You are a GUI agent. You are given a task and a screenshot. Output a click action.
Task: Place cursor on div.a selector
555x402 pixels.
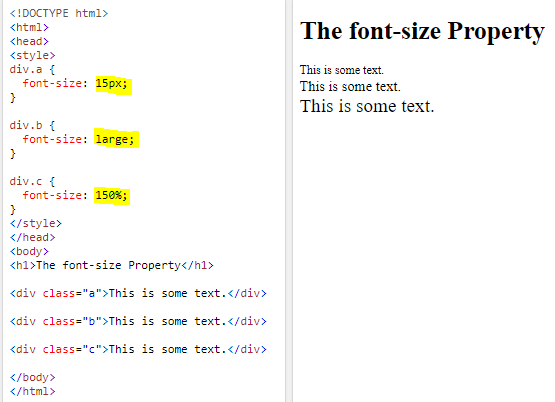coord(26,69)
